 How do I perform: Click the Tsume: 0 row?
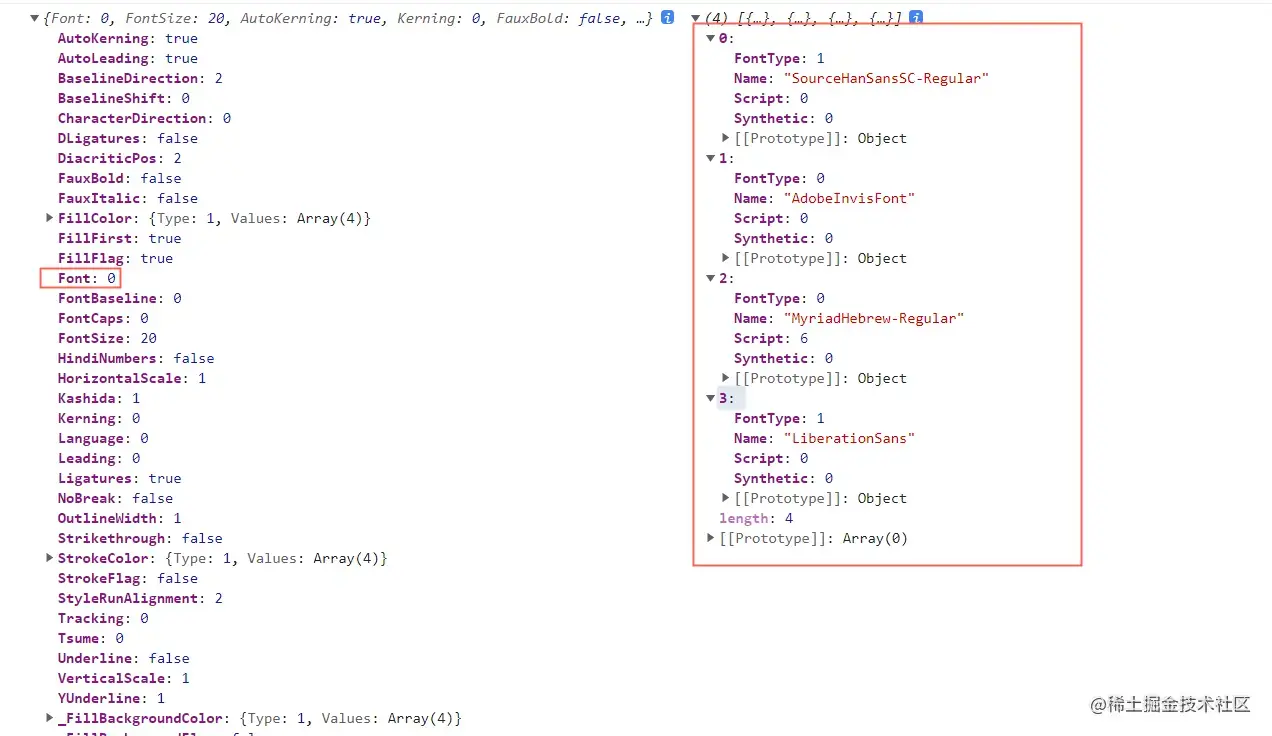(x=91, y=638)
